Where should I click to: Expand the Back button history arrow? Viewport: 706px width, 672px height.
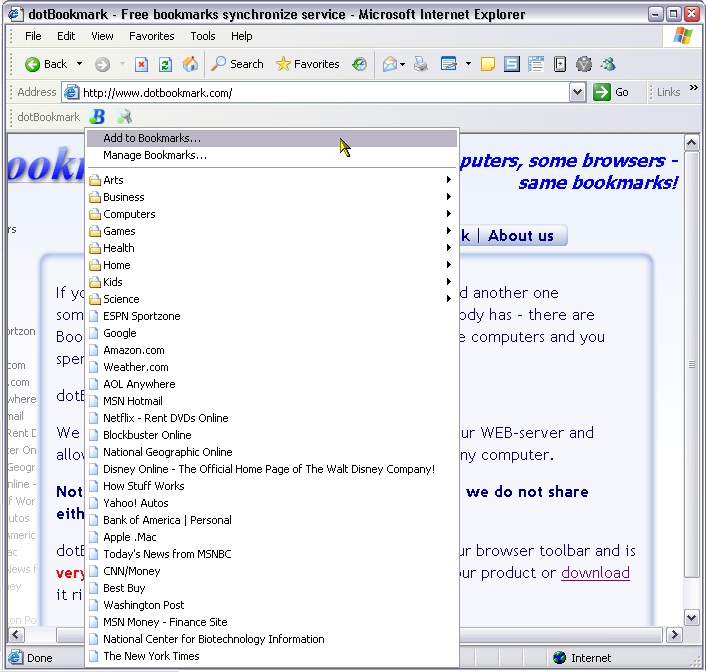[x=79, y=64]
